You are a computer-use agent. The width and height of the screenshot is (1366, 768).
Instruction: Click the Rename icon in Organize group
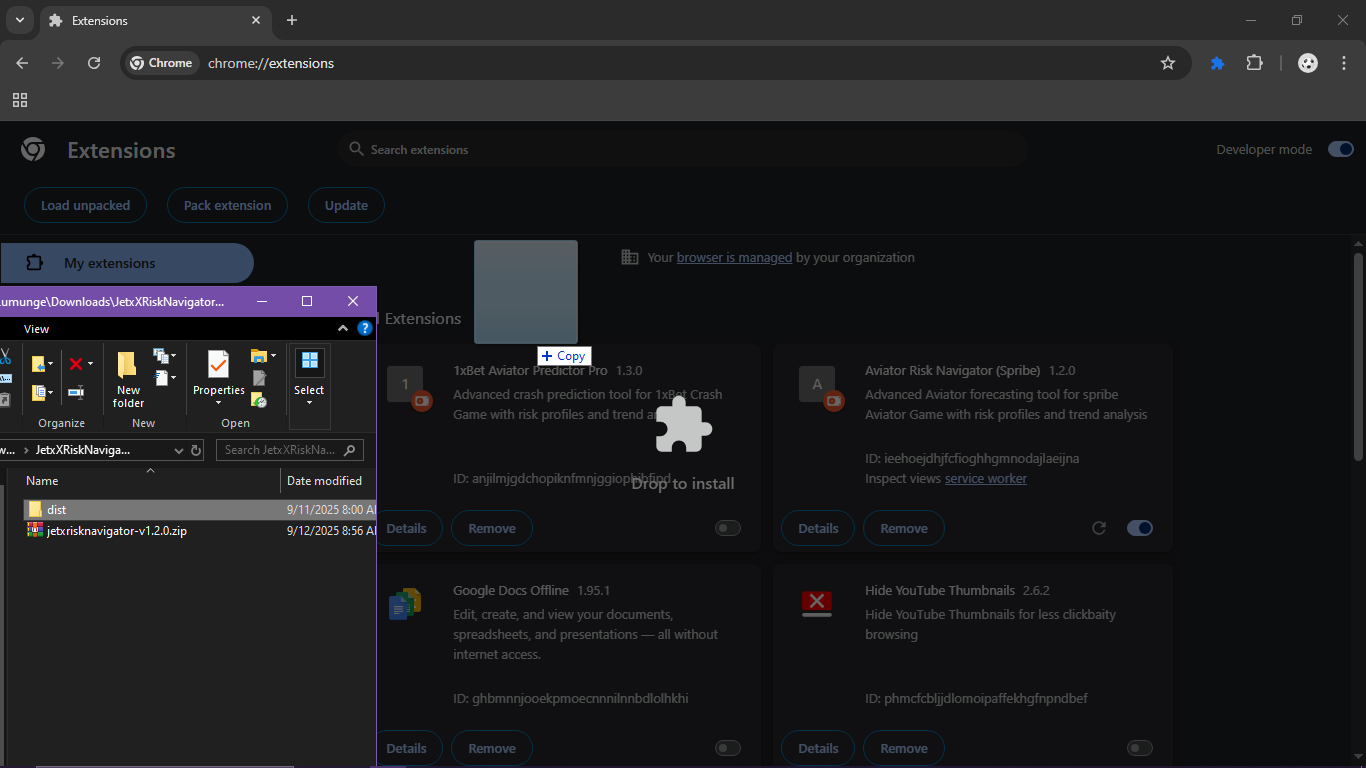(75, 392)
